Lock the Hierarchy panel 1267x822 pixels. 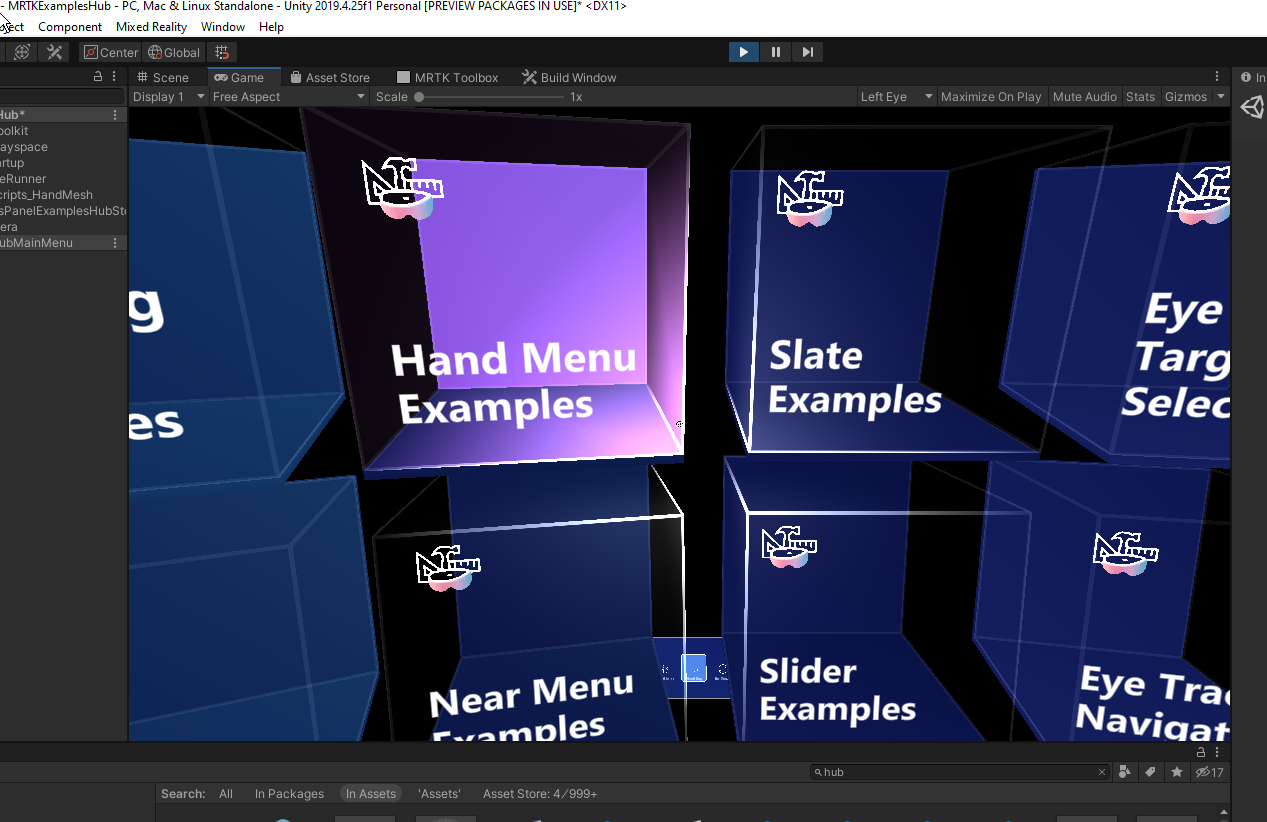97,77
